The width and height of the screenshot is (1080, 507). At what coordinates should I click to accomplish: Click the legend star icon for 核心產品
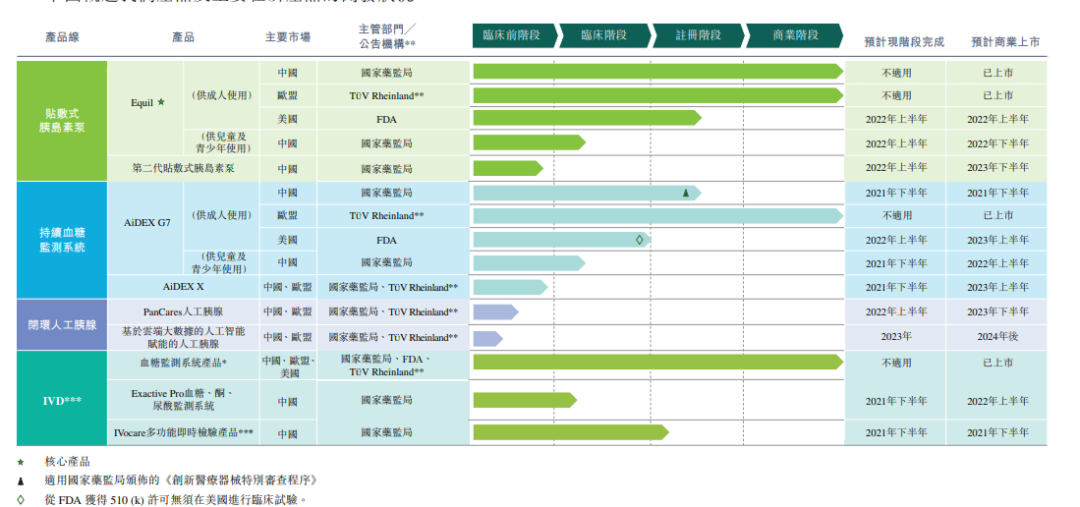pyautogui.click(x=21, y=462)
